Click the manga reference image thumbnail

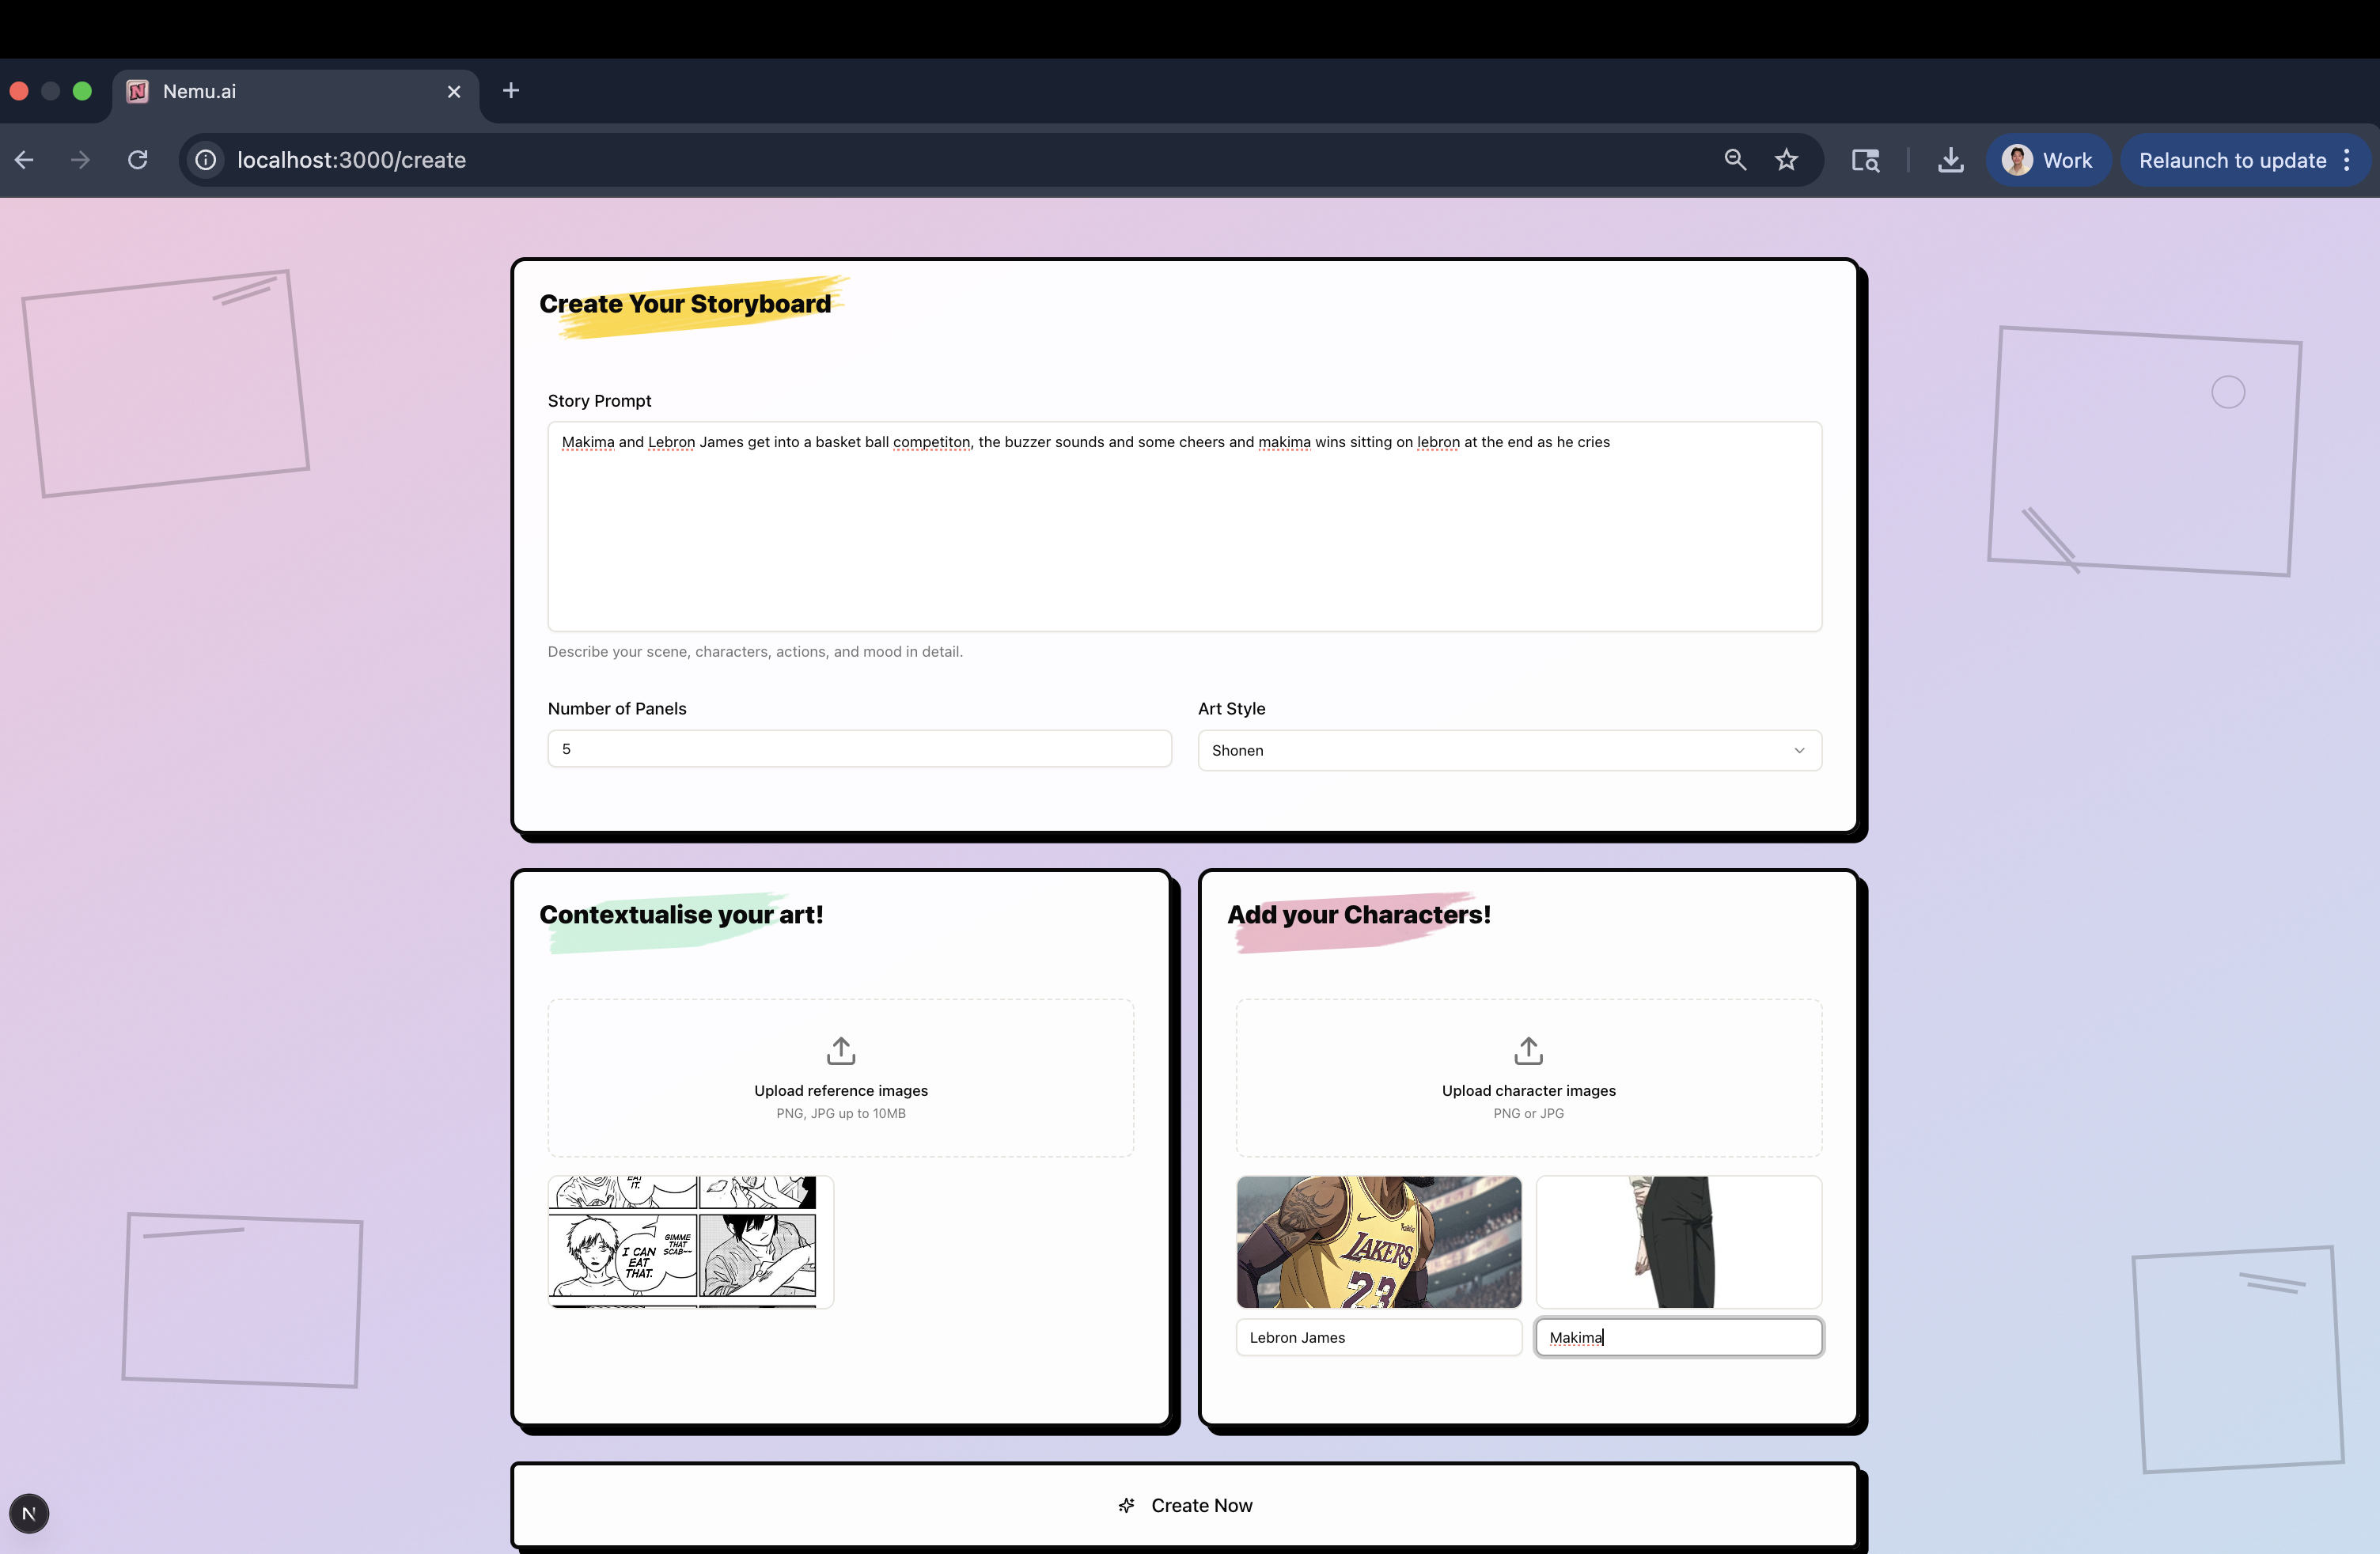[x=689, y=1242]
